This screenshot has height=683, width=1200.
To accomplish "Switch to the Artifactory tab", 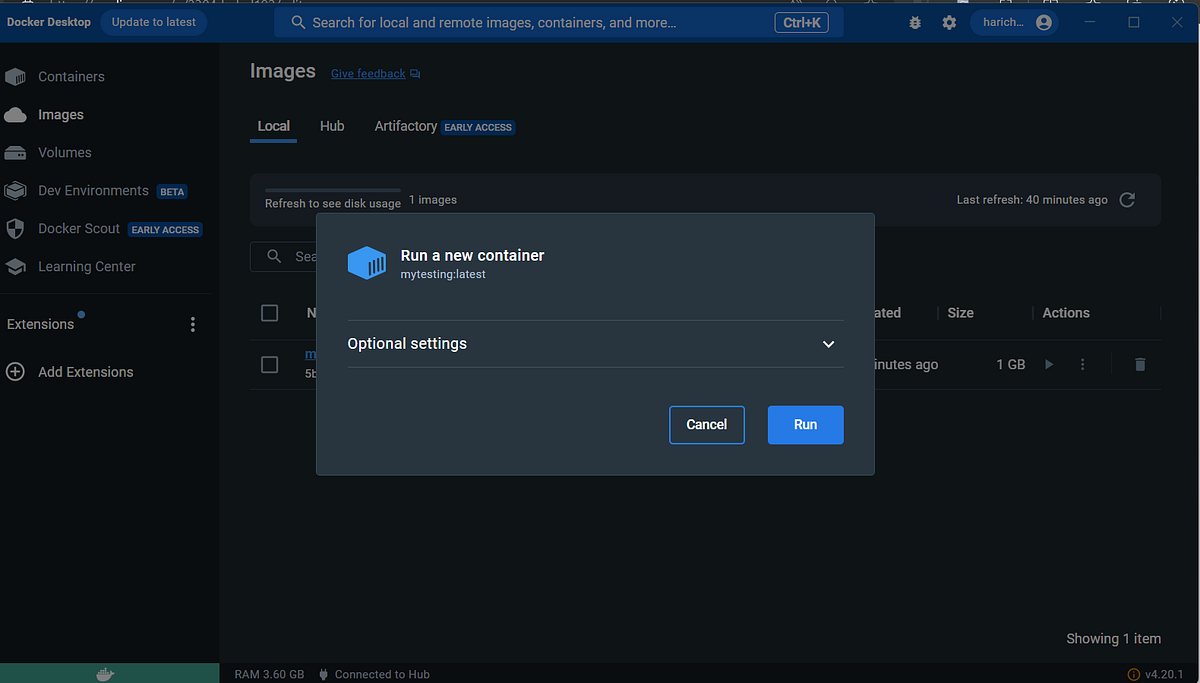I will coord(405,126).
